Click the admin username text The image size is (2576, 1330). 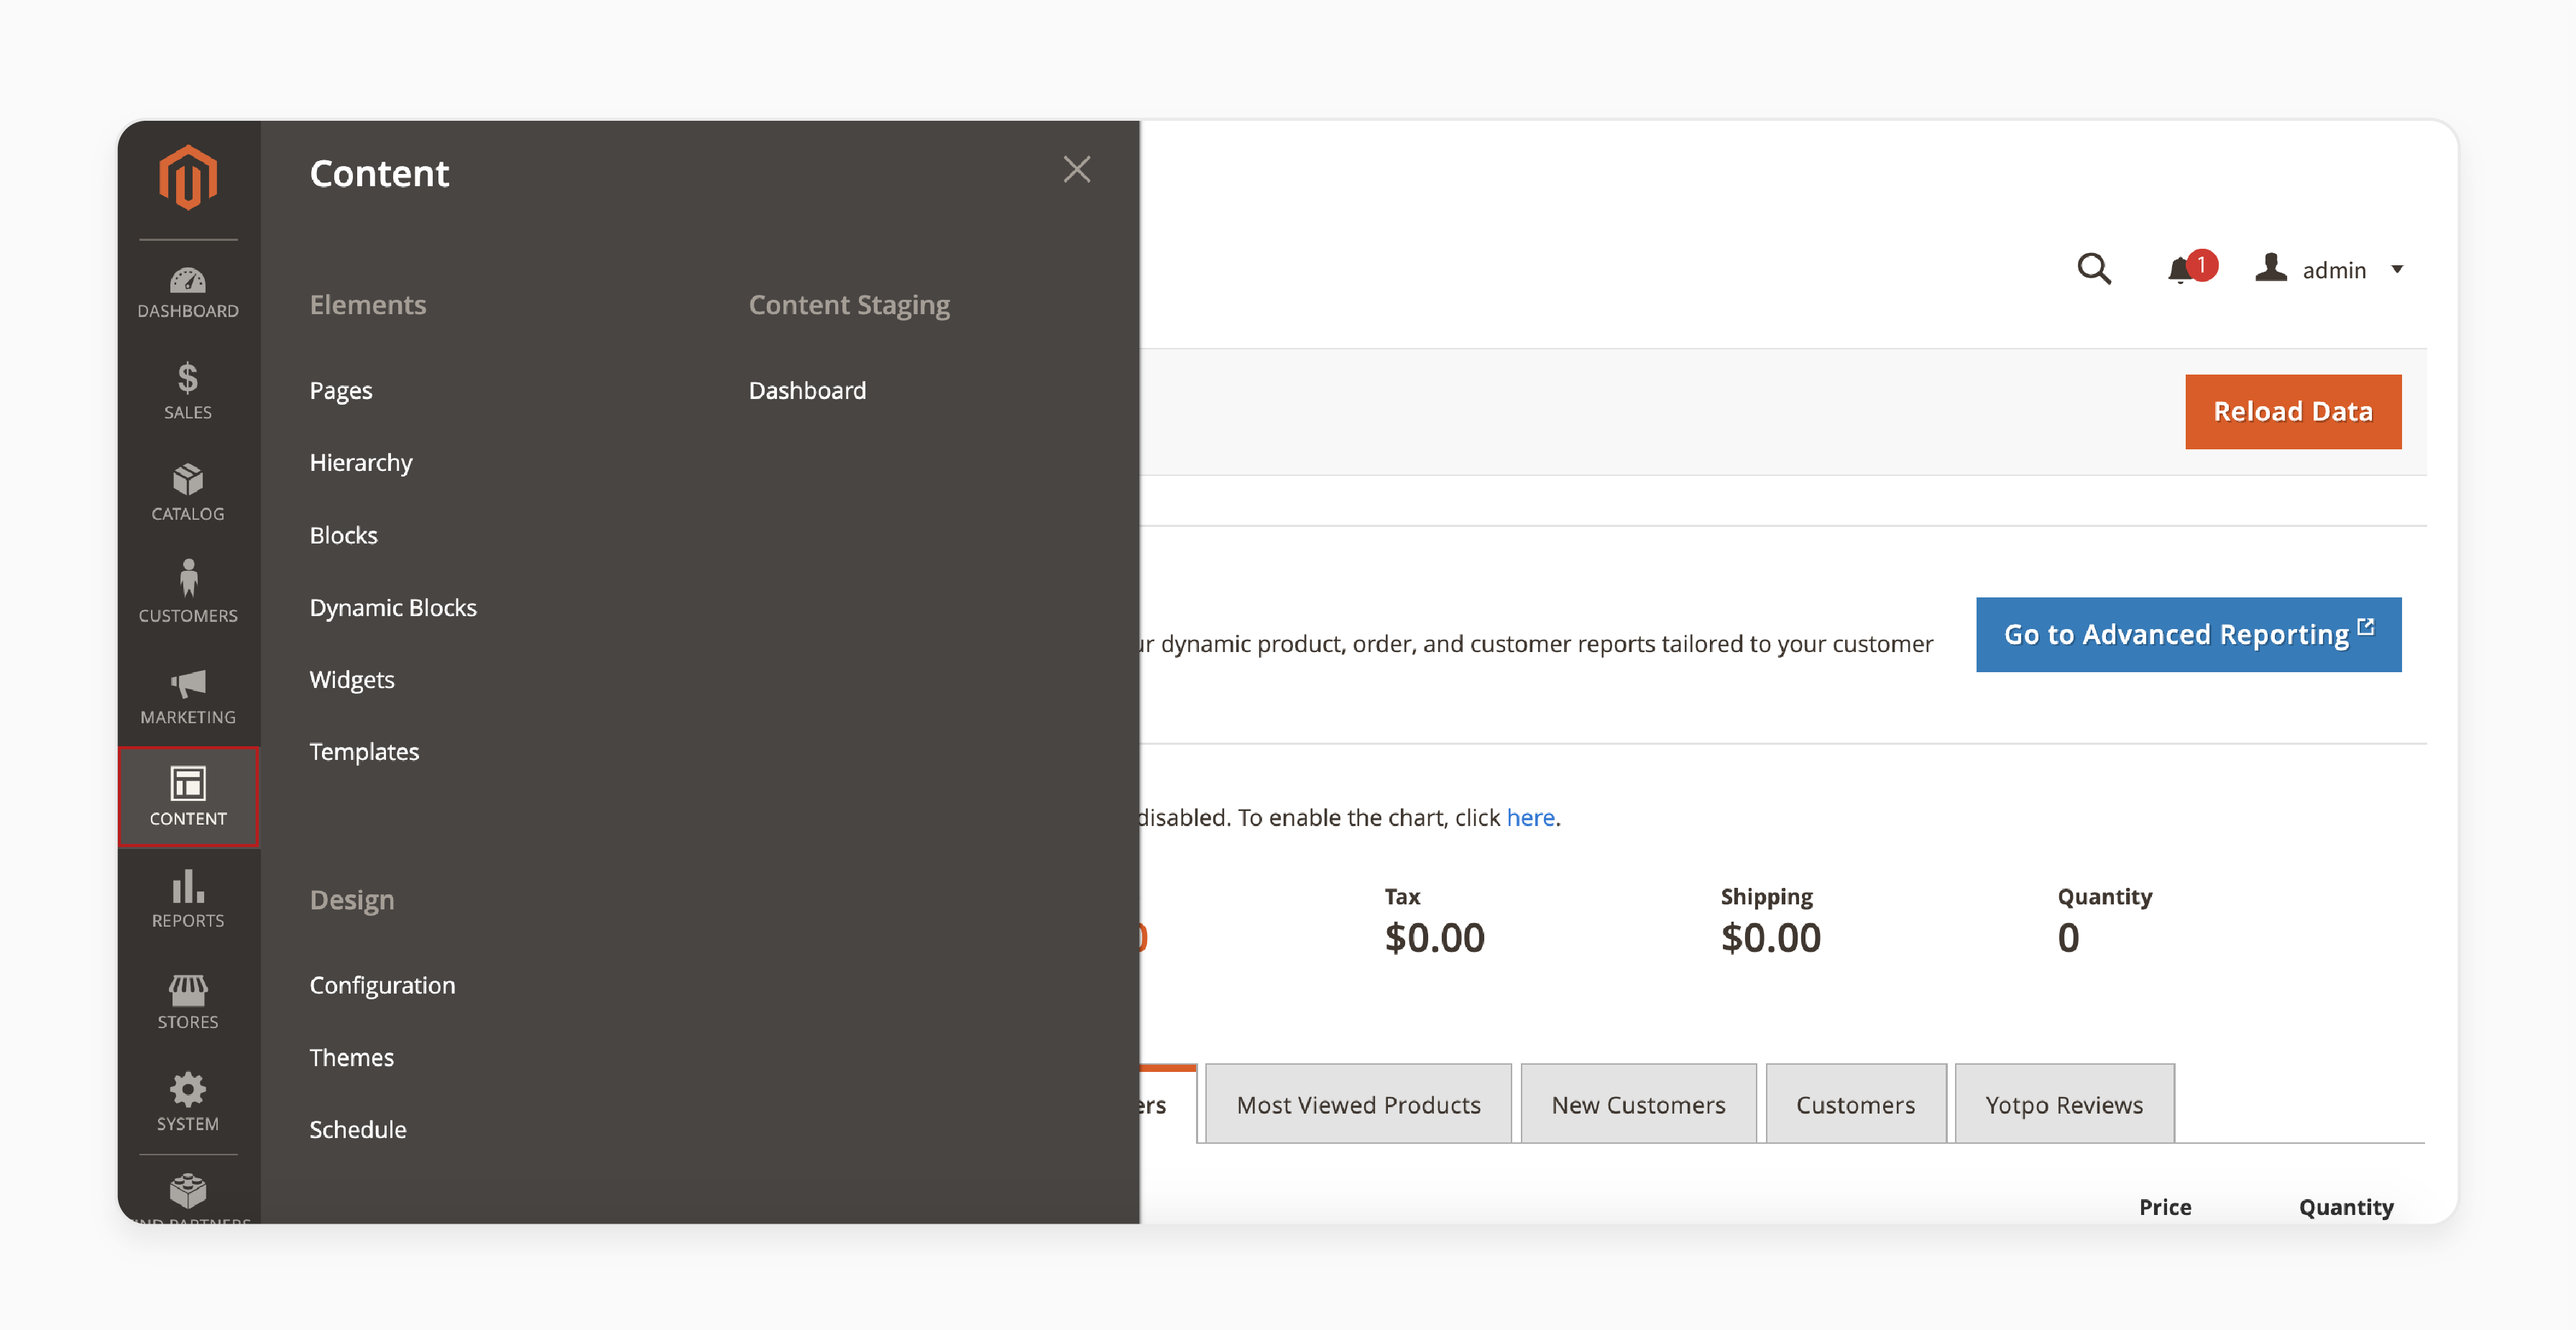pyautogui.click(x=2334, y=270)
